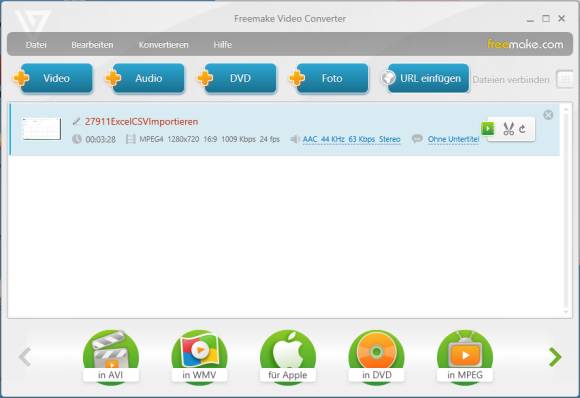Click the pencil icon to rename the video
This screenshot has height=398, width=580.
tap(77, 121)
